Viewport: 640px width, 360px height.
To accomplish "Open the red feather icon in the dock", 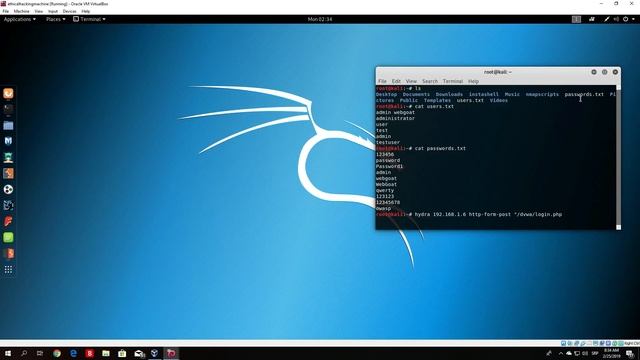I will tap(8, 221).
